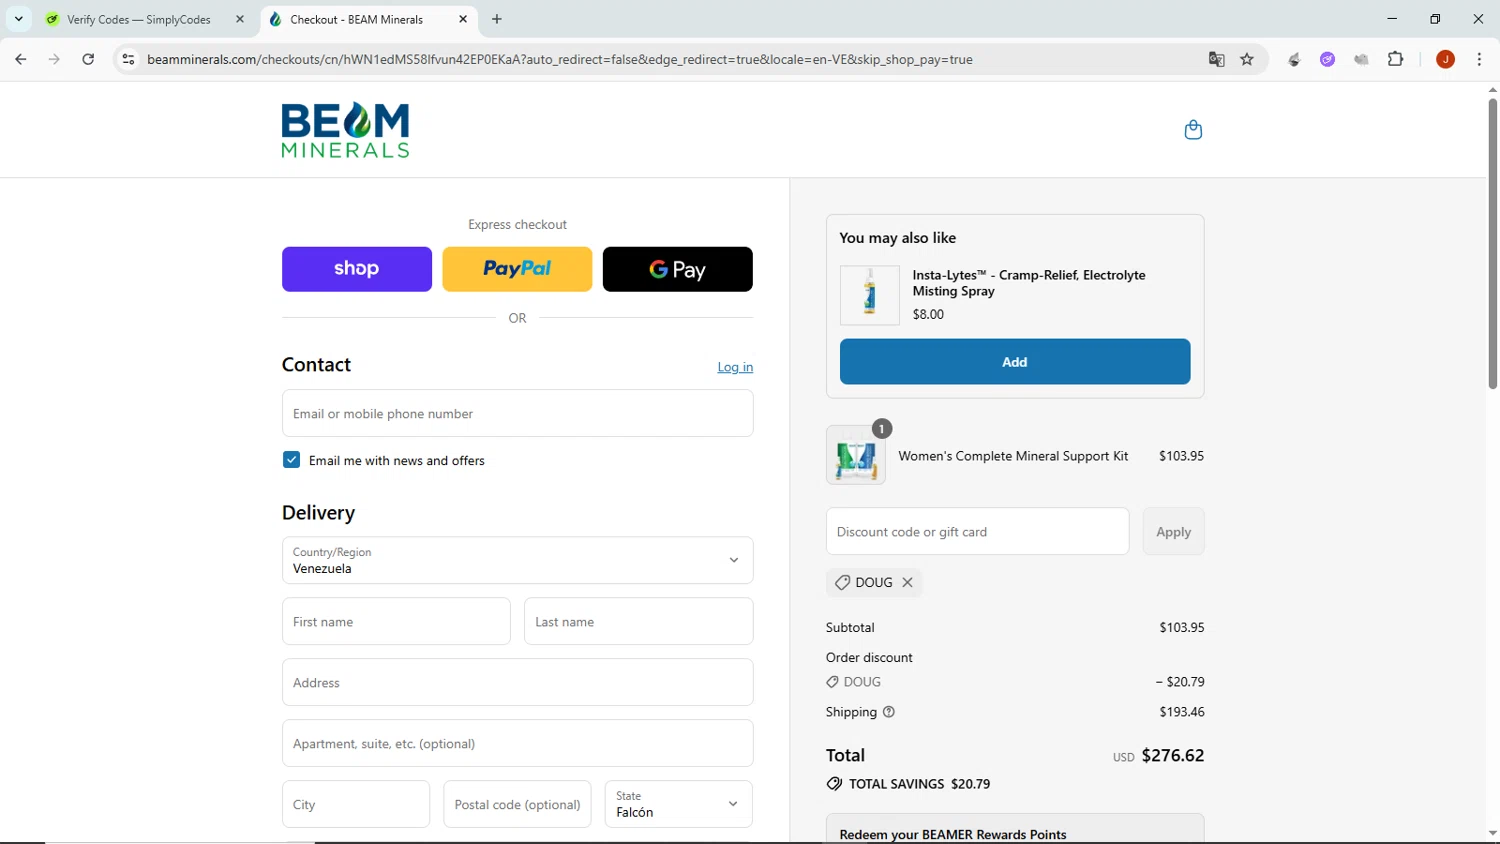The image size is (1500, 844).
Task: Click the browser forward arrow
Action: 54,59
